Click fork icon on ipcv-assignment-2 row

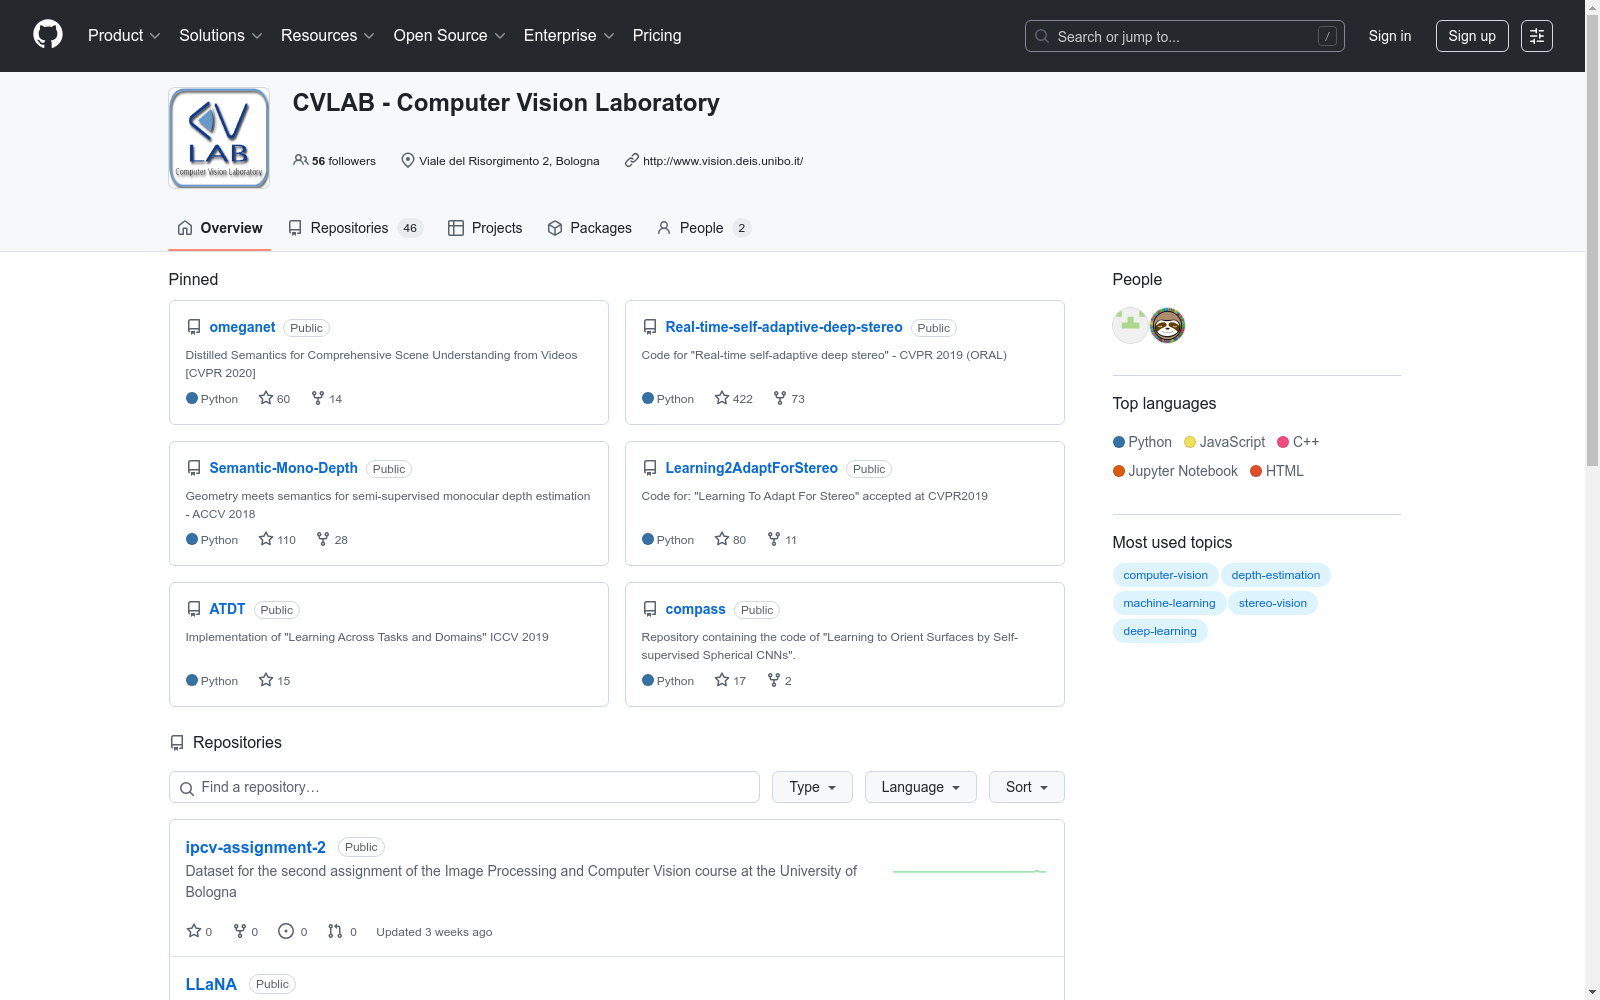(x=240, y=931)
